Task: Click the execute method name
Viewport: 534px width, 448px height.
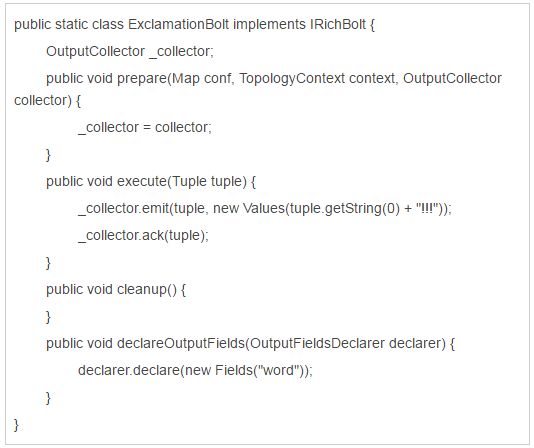Action: tap(142, 182)
